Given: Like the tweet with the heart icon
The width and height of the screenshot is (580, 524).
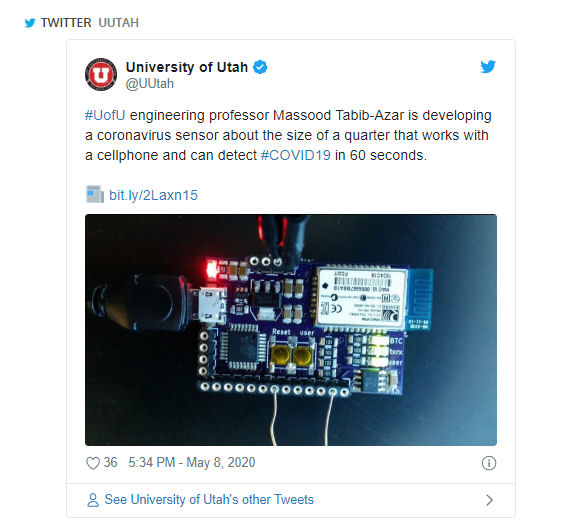Looking at the screenshot, I should click(x=93, y=463).
